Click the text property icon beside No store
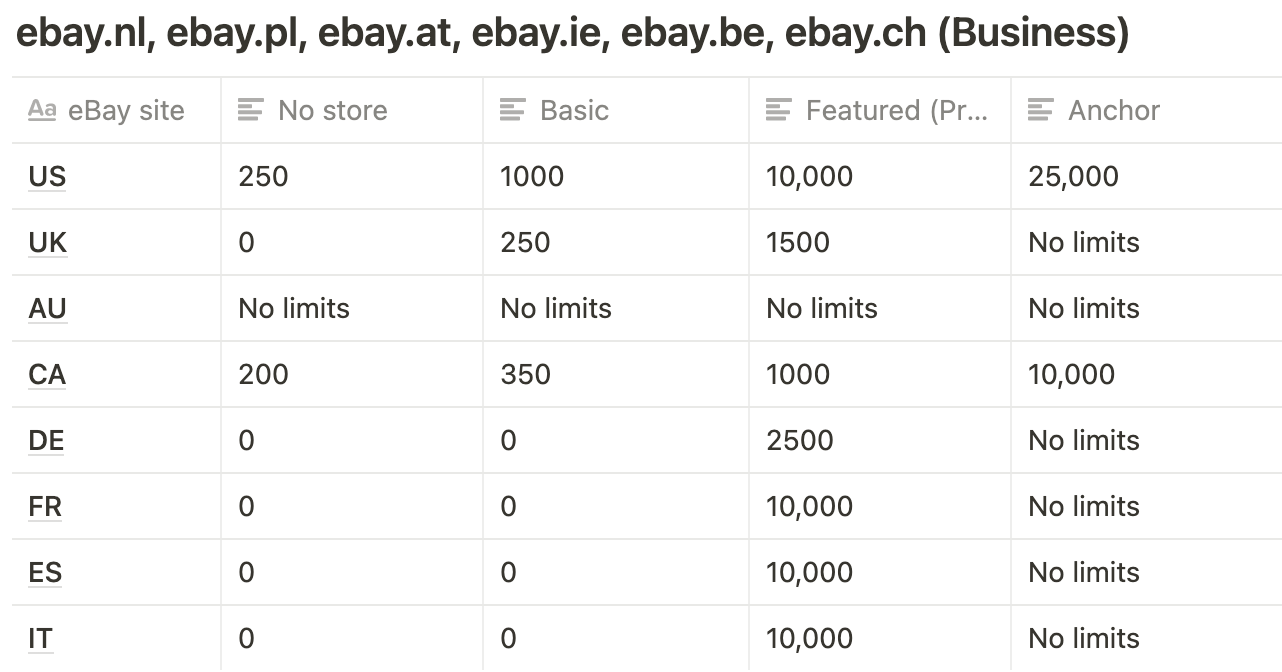The width and height of the screenshot is (1282, 672). [250, 109]
